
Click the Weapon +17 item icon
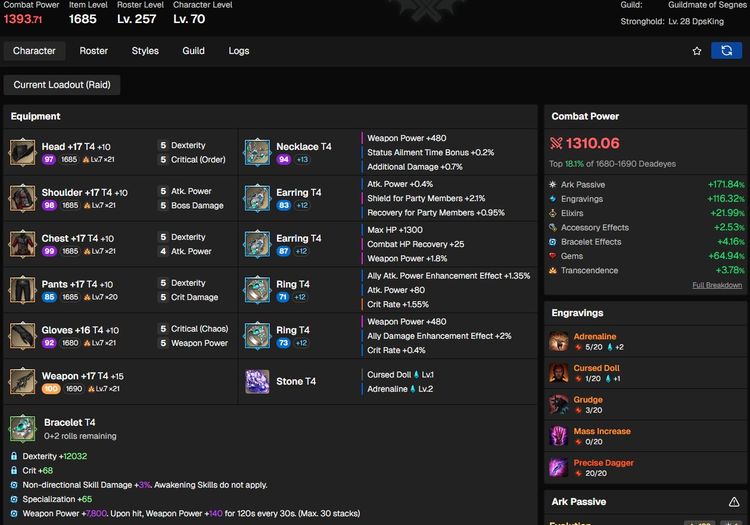pyautogui.click(x=23, y=382)
